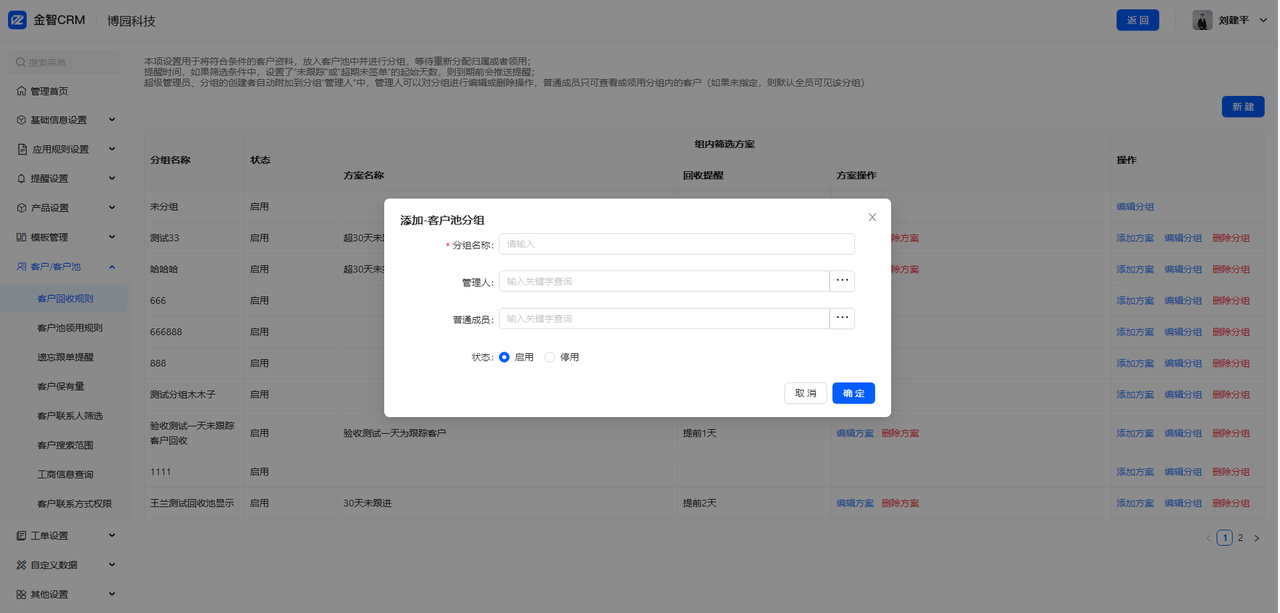Click 编辑方案 in 验收测试 row

tap(855, 434)
